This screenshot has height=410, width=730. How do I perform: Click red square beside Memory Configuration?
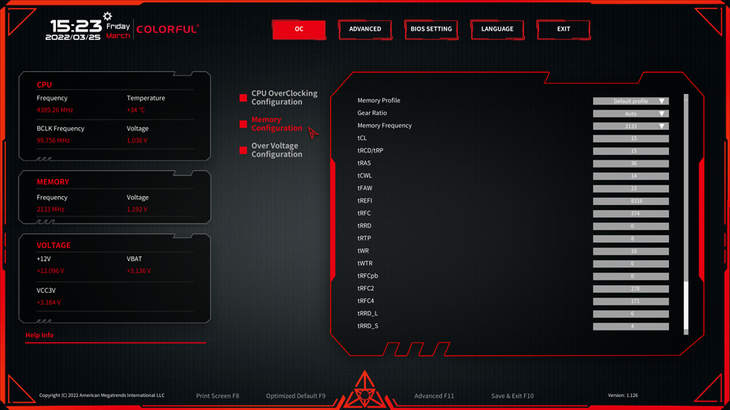(243, 124)
